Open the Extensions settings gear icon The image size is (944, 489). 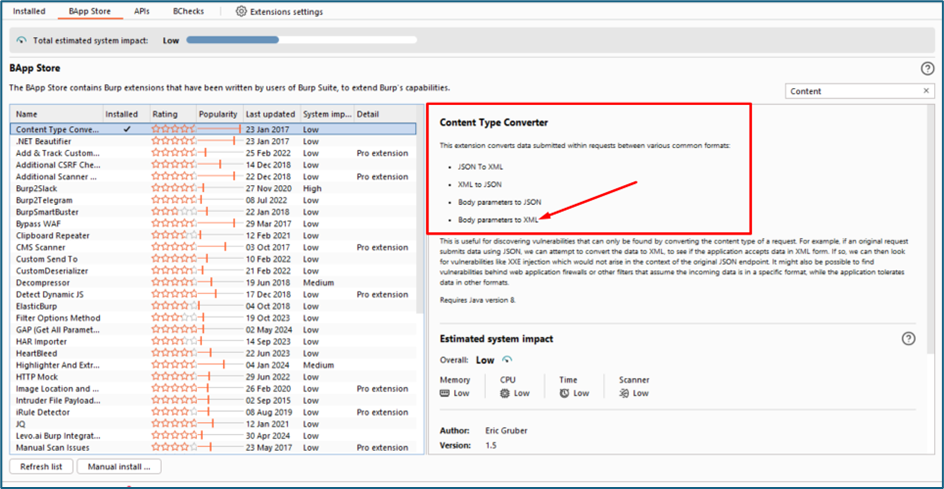(x=241, y=11)
